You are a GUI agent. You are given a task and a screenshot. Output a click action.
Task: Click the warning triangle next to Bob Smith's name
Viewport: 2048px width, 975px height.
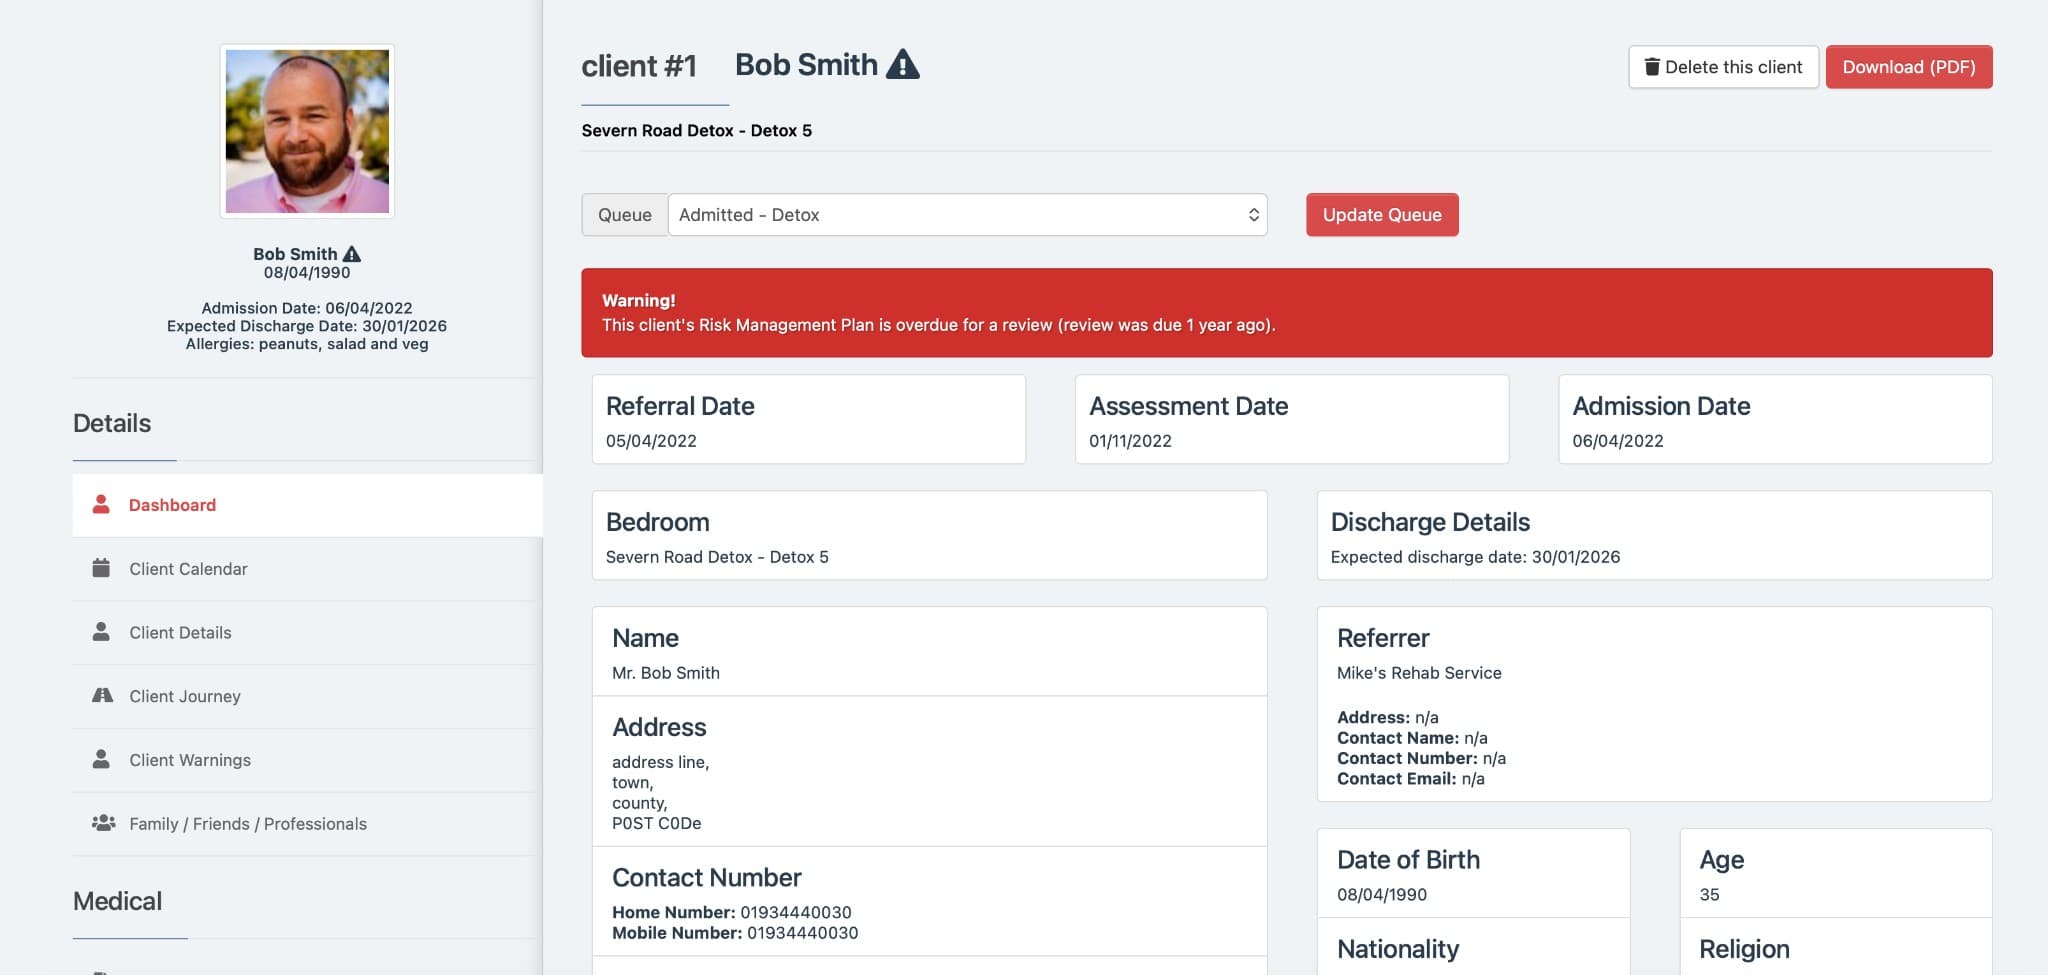[x=903, y=63]
